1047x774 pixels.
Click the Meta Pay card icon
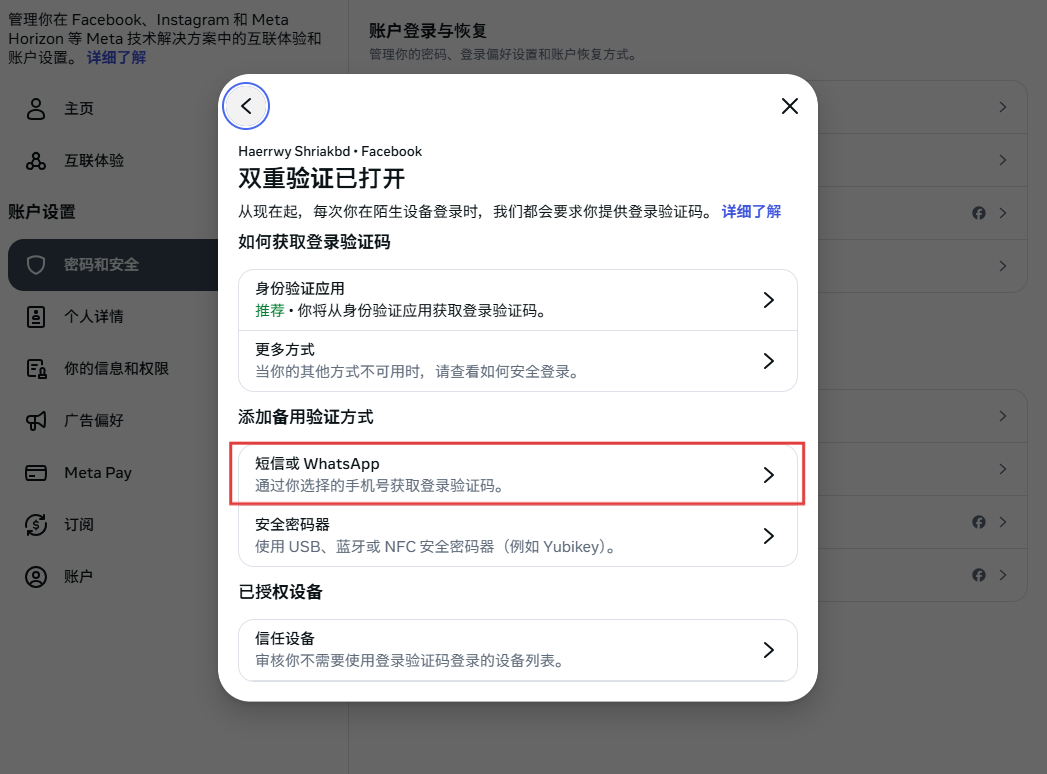35,473
